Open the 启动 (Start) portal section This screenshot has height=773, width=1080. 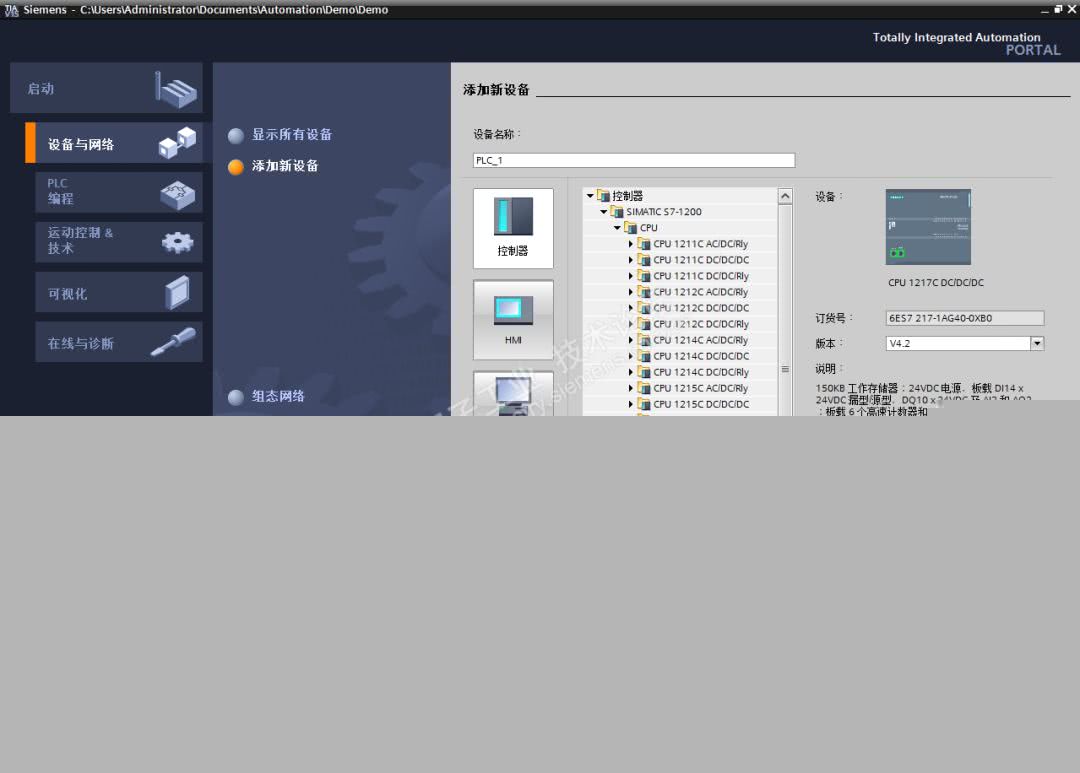(x=106, y=88)
